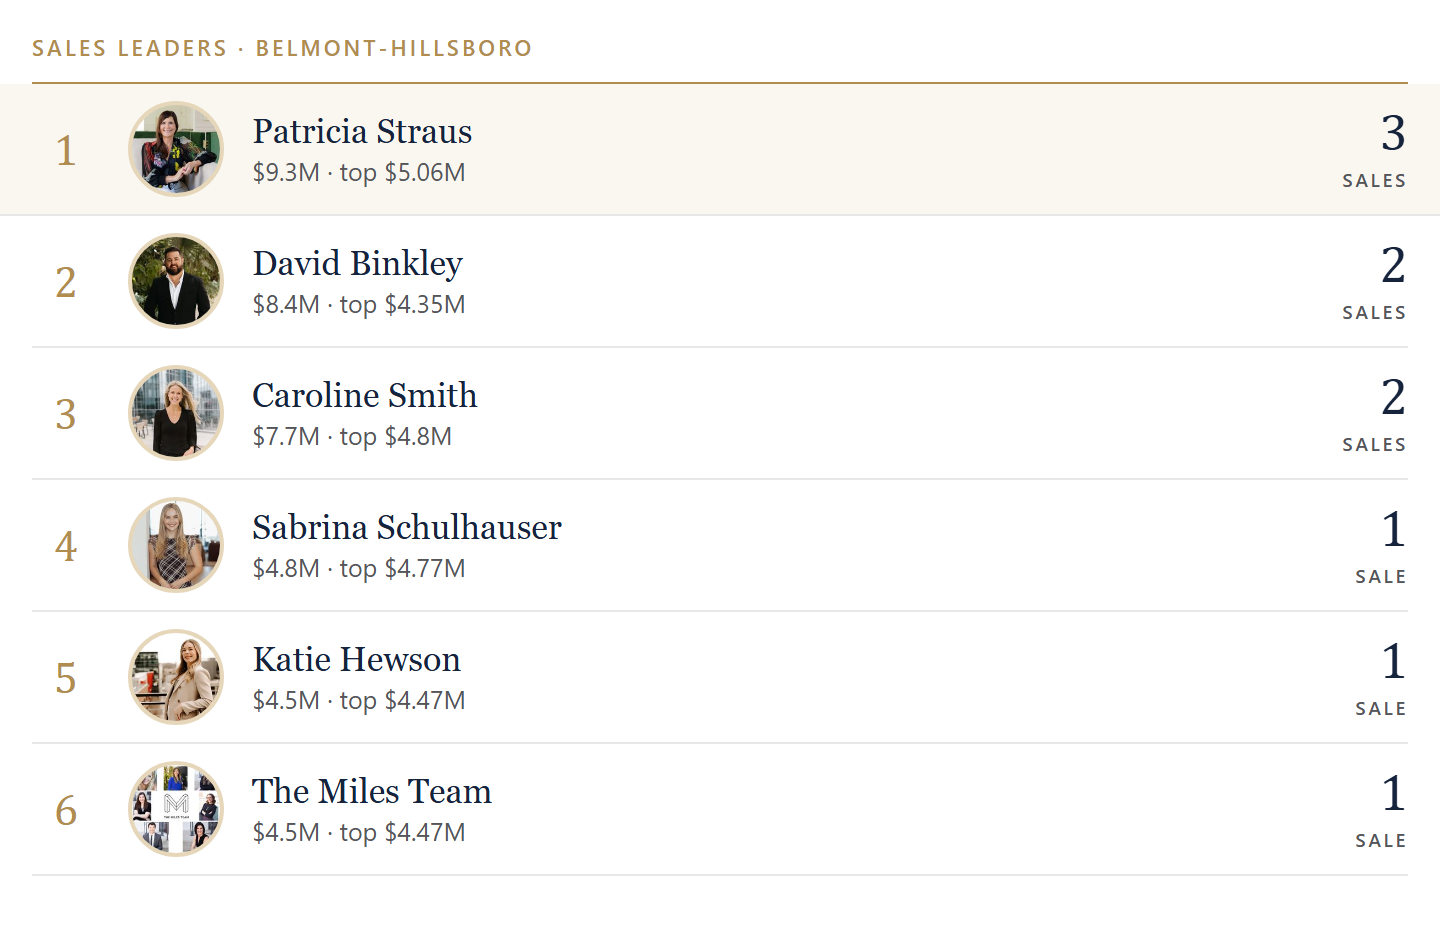Screen dimensions: 1440x928
Task: Open Katie Hewson avatar picture
Action: tap(176, 677)
